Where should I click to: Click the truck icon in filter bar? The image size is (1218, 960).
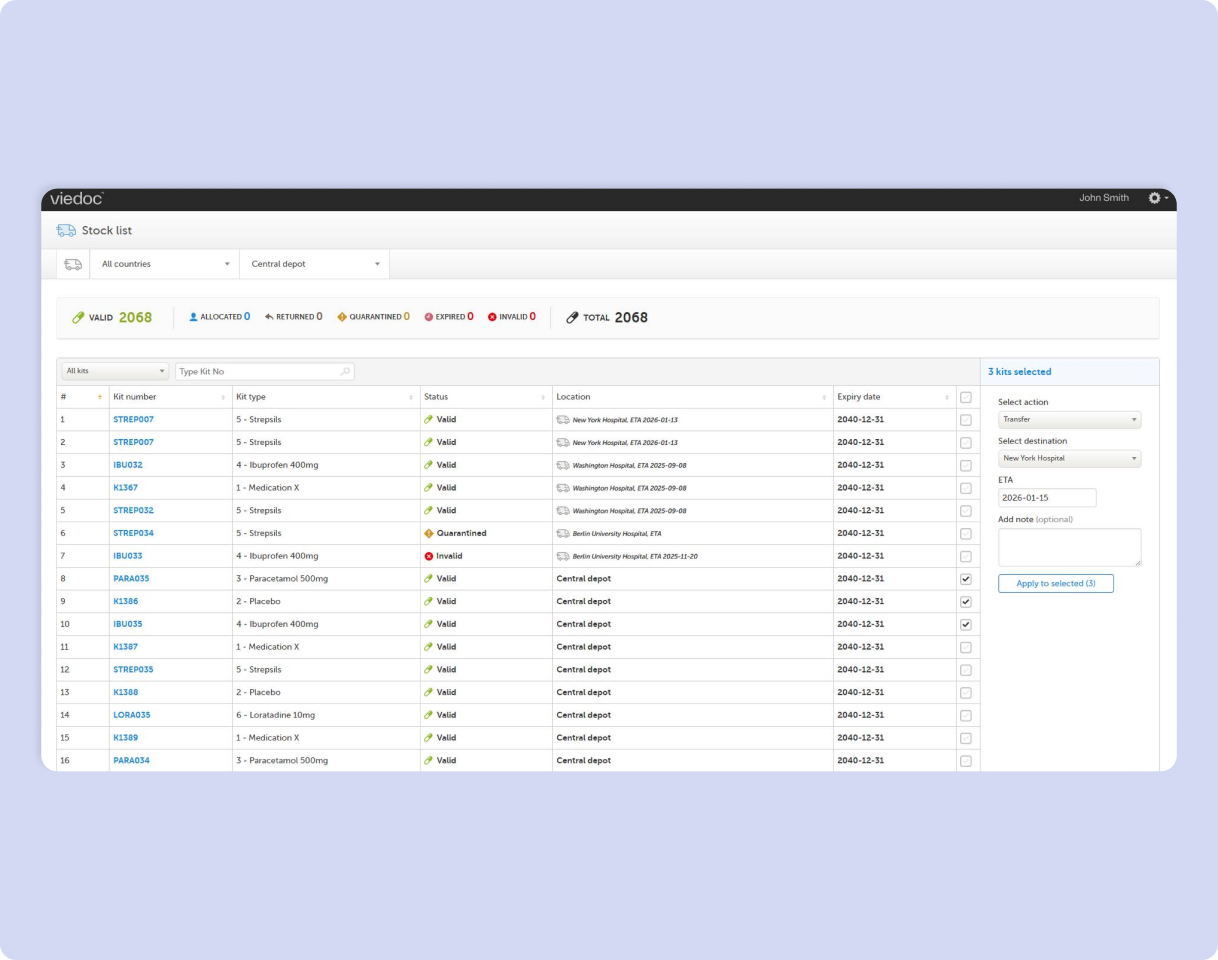point(73,264)
